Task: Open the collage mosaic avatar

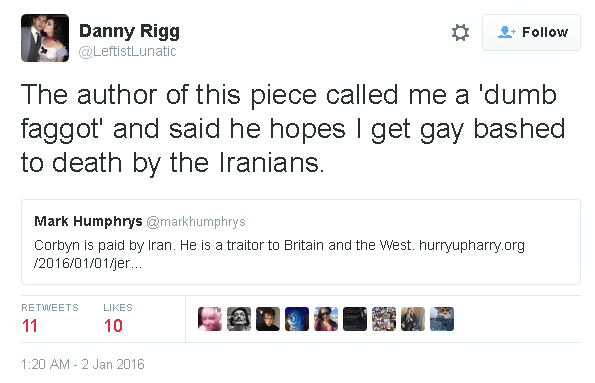Action: point(384,319)
